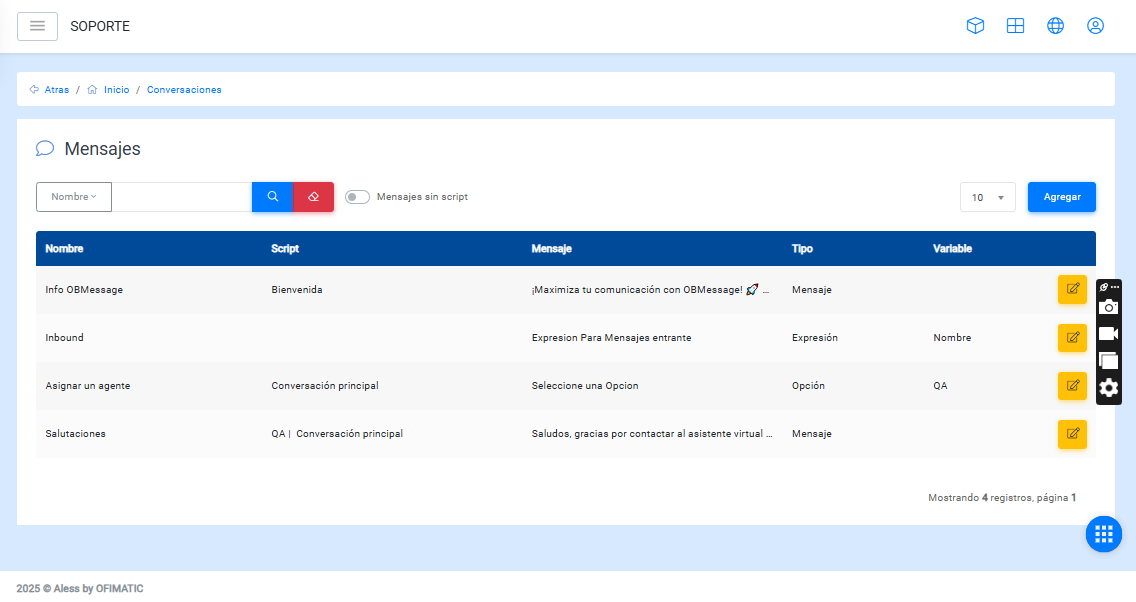Toggle Mensajes sin script switch
Screen dimensions: 1136x602
coord(357,197)
